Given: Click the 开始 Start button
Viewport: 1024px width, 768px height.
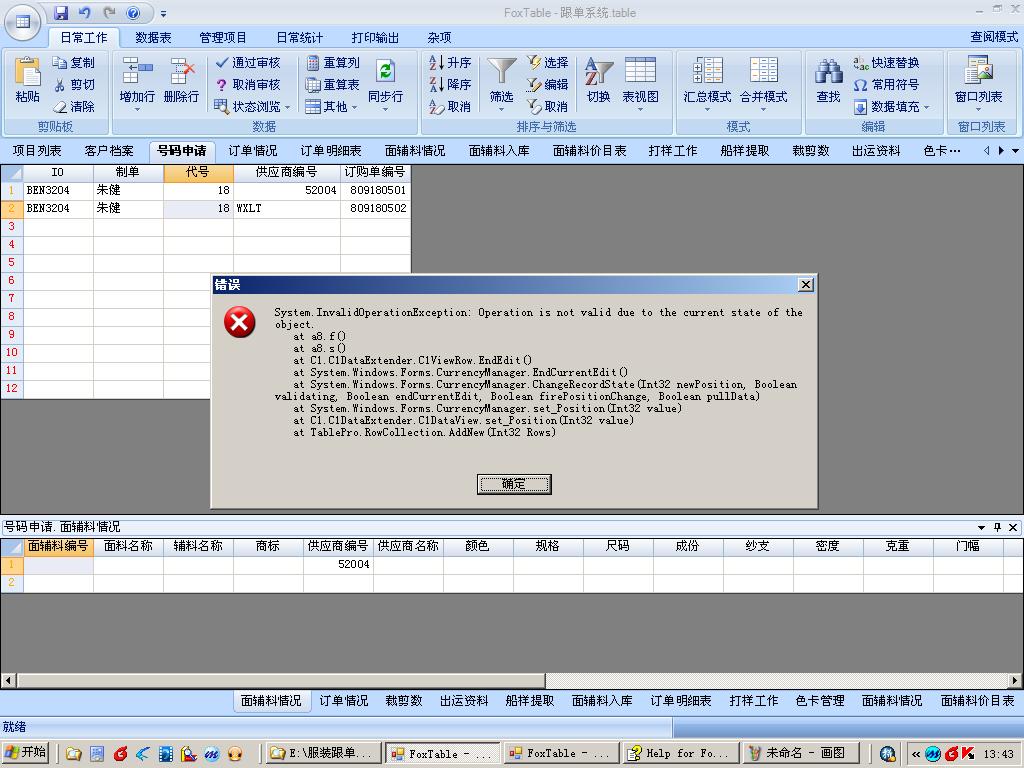Looking at the screenshot, I should pos(27,753).
